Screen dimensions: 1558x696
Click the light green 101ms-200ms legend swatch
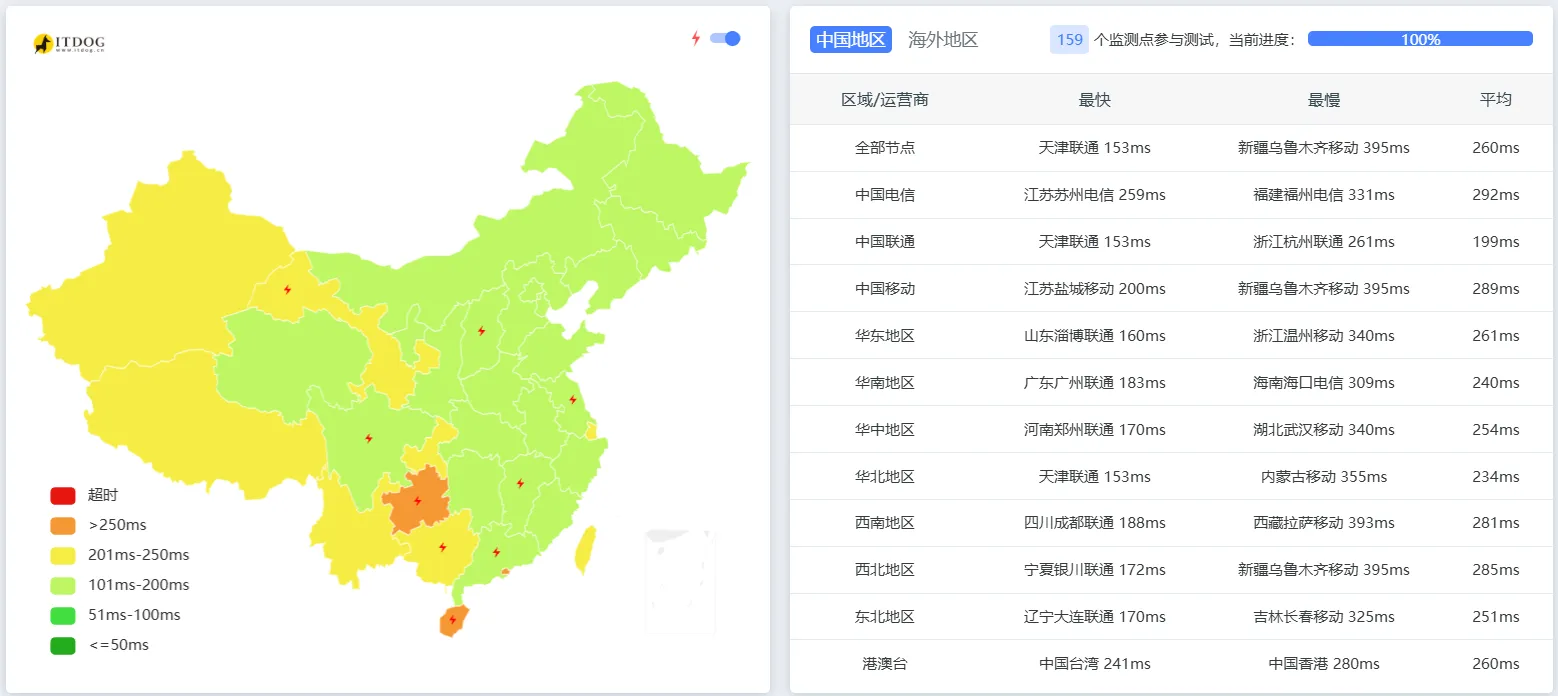pos(62,585)
